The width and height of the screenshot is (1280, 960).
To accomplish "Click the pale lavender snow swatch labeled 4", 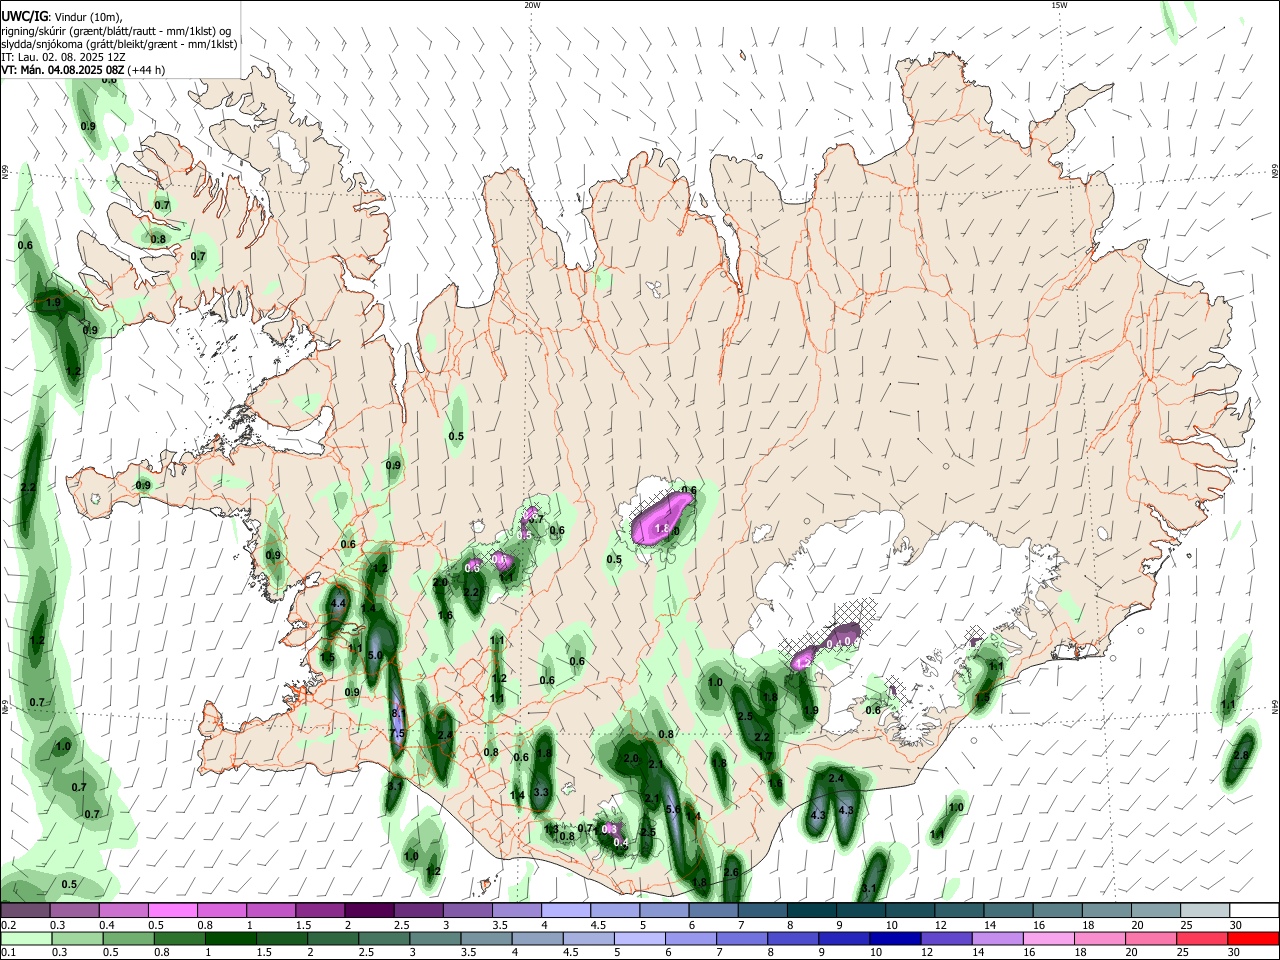I will [x=566, y=910].
